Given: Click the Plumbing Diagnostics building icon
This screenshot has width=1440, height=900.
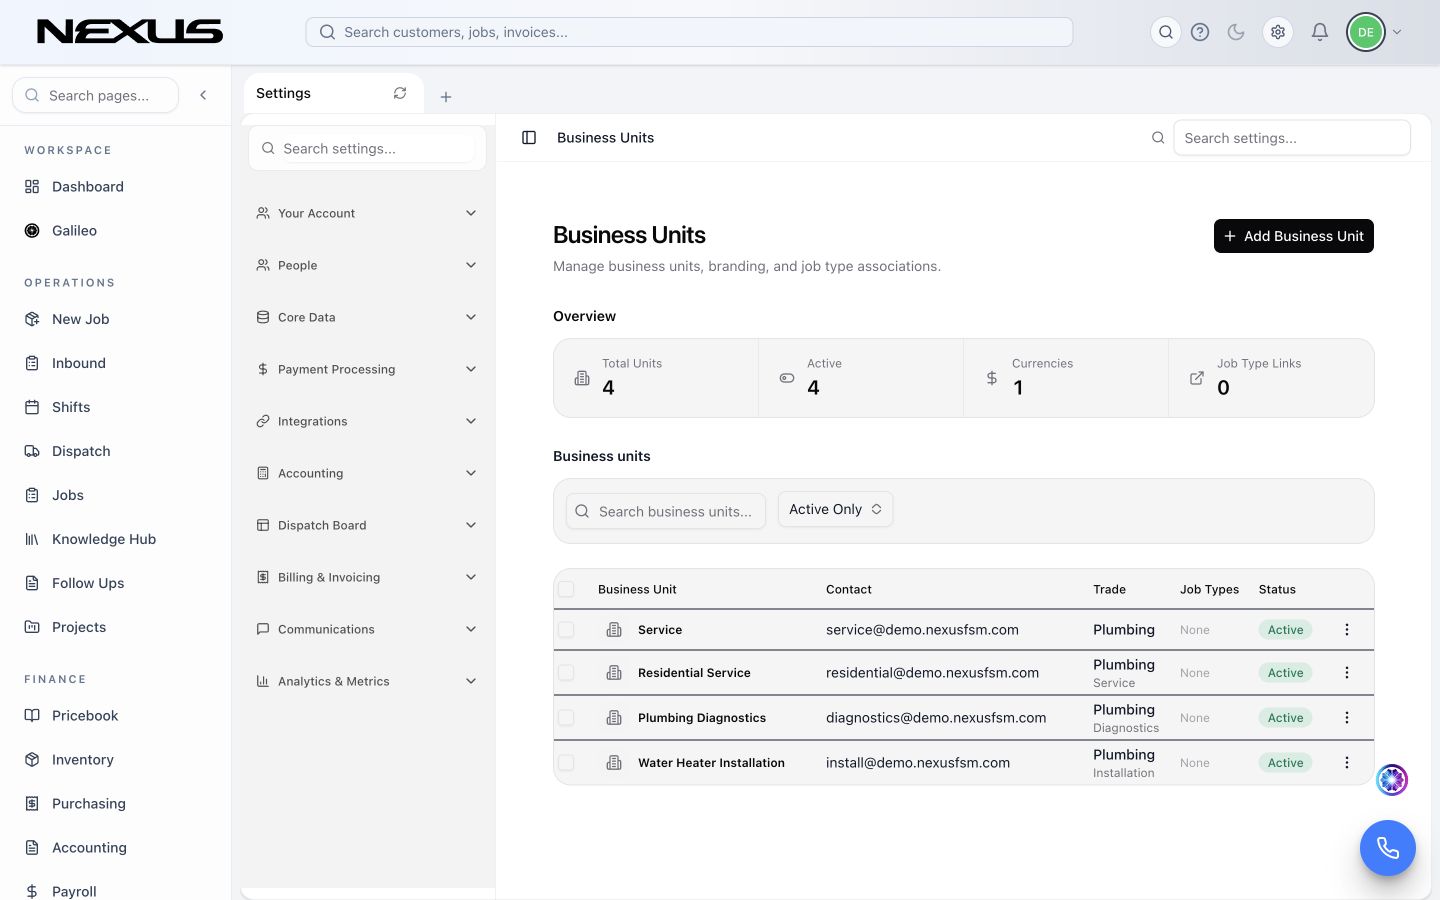Looking at the screenshot, I should 614,718.
